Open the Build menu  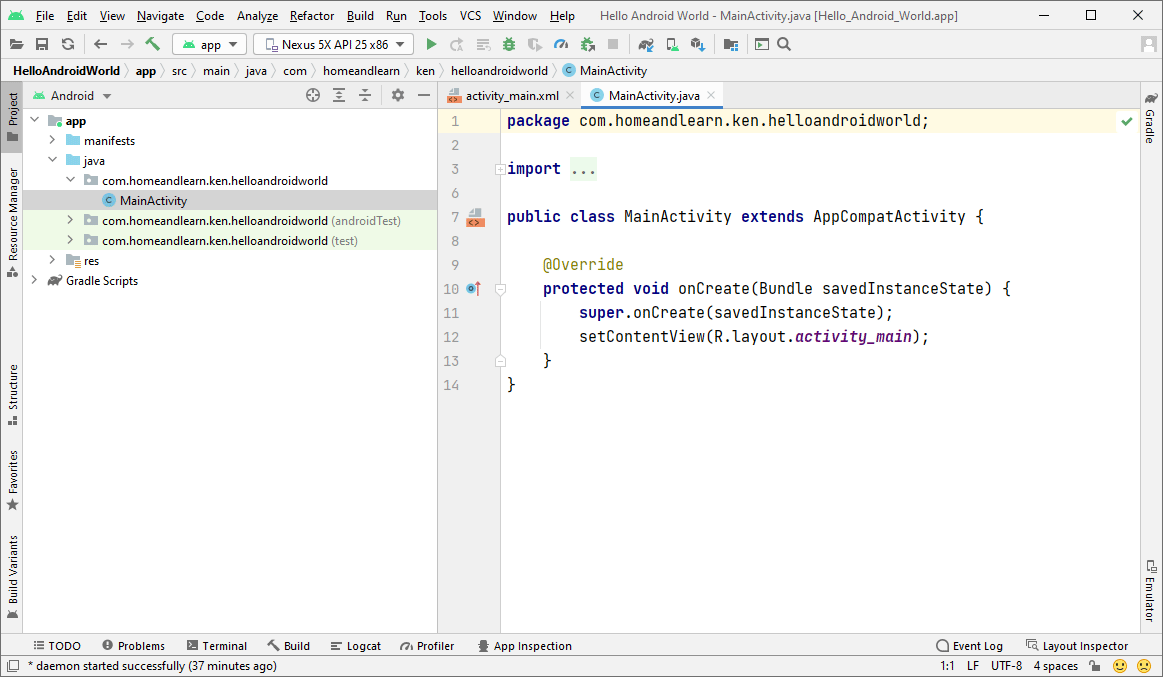click(360, 16)
